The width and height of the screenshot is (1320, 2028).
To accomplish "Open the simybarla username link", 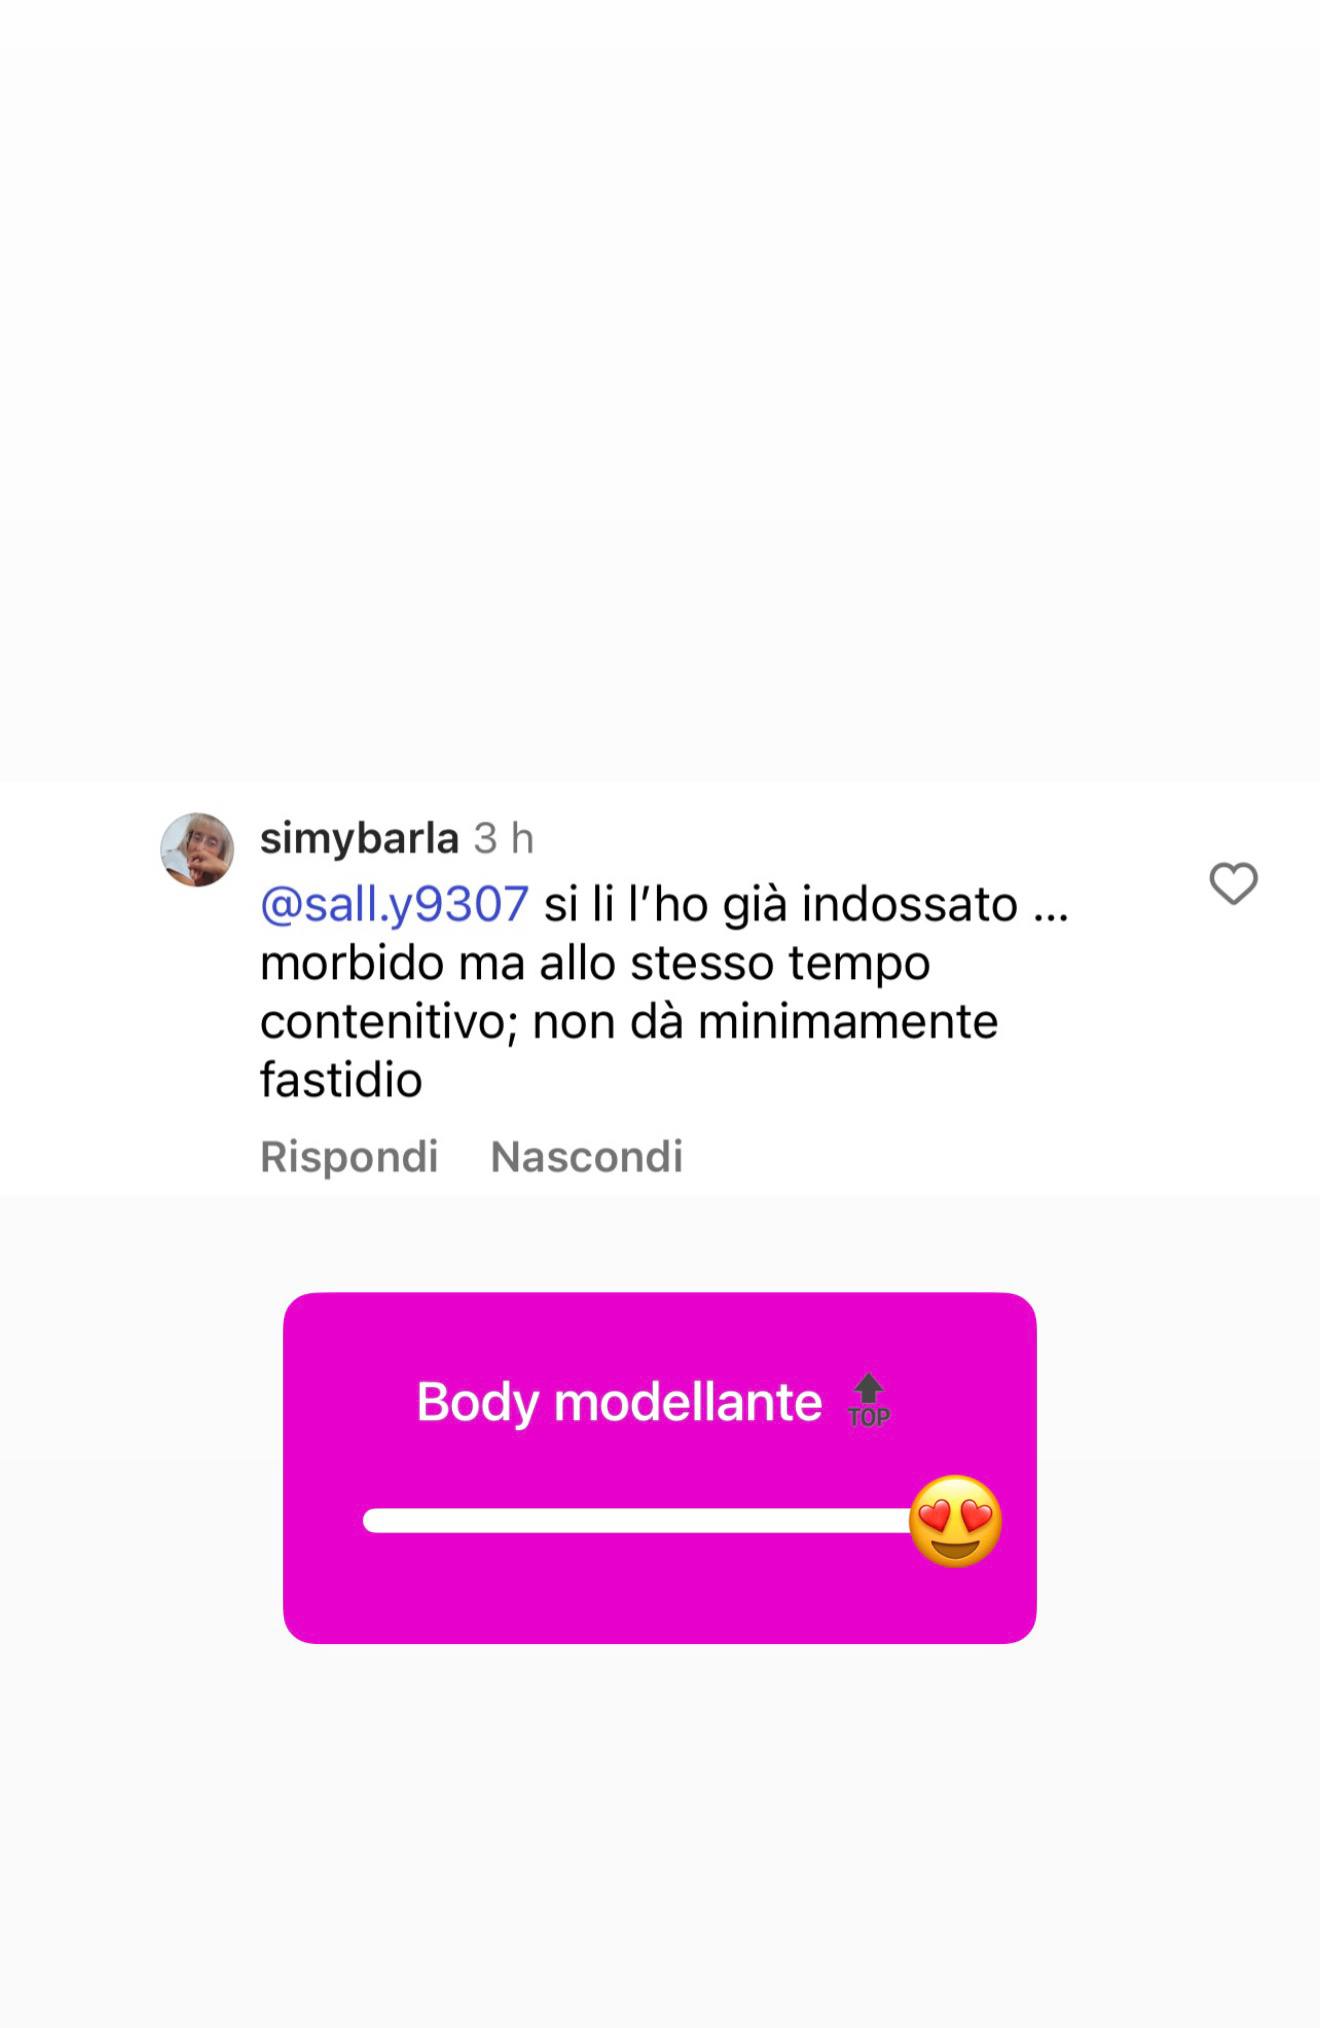I will tap(359, 838).
